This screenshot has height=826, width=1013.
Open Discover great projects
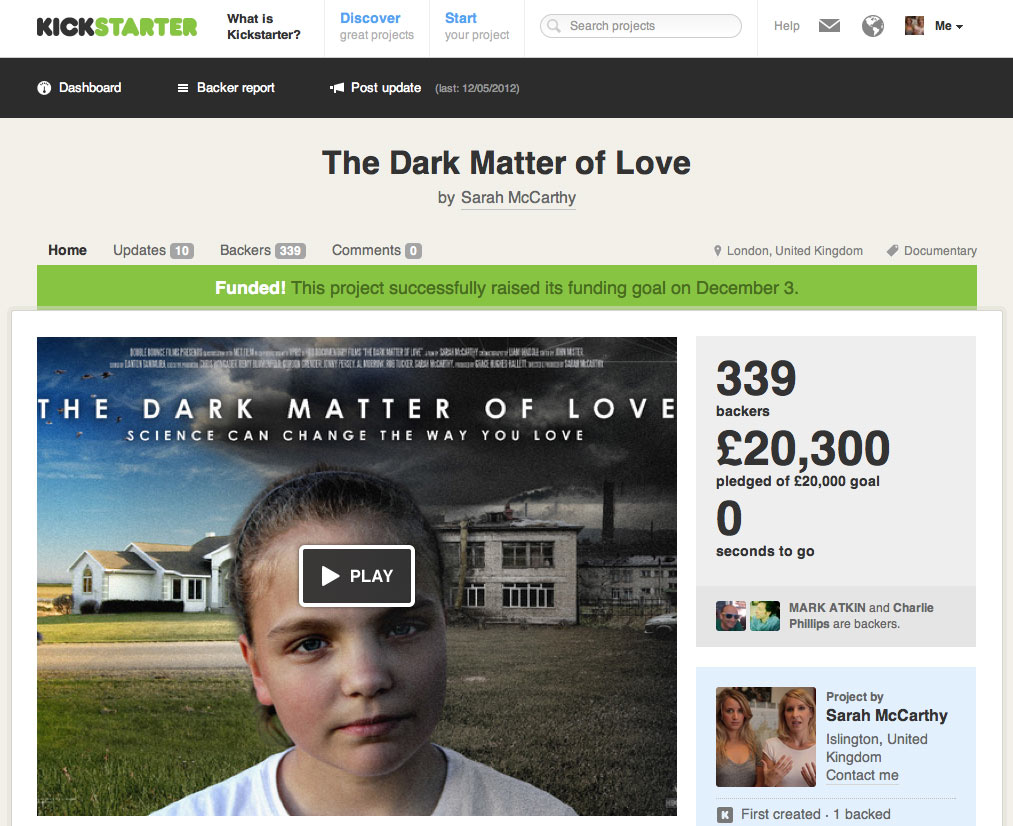pos(377,26)
